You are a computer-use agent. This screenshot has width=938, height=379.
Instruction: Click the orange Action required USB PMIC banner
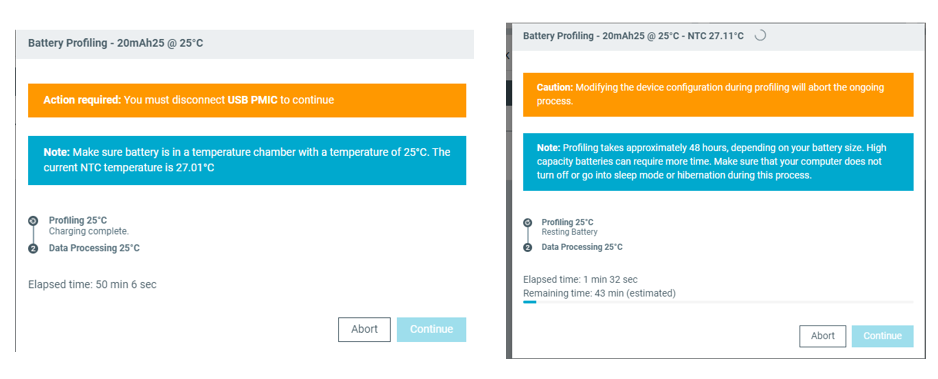click(x=247, y=100)
